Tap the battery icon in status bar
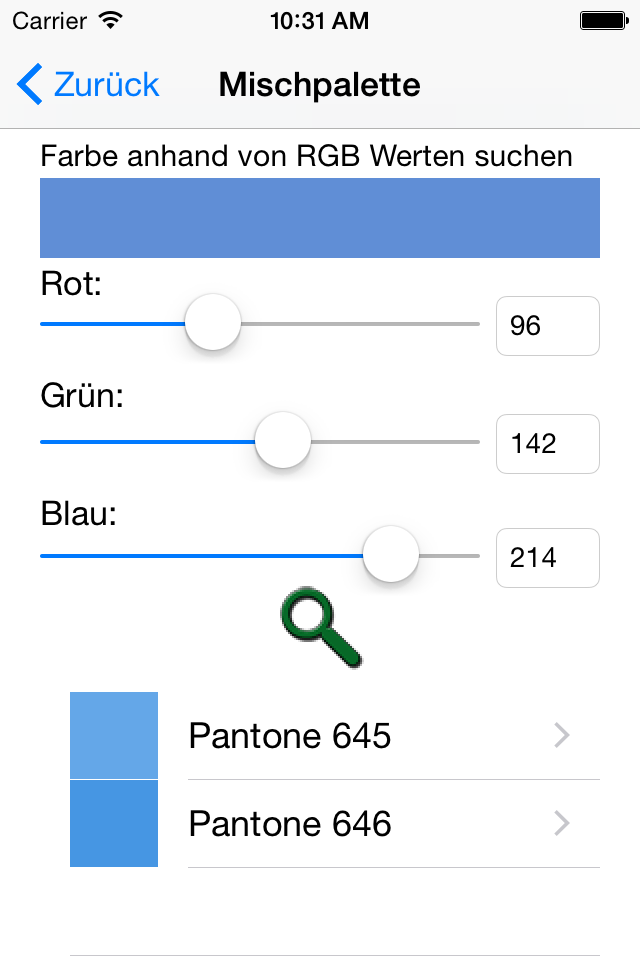Screen dimensions: 640x960 [x=605, y=18]
